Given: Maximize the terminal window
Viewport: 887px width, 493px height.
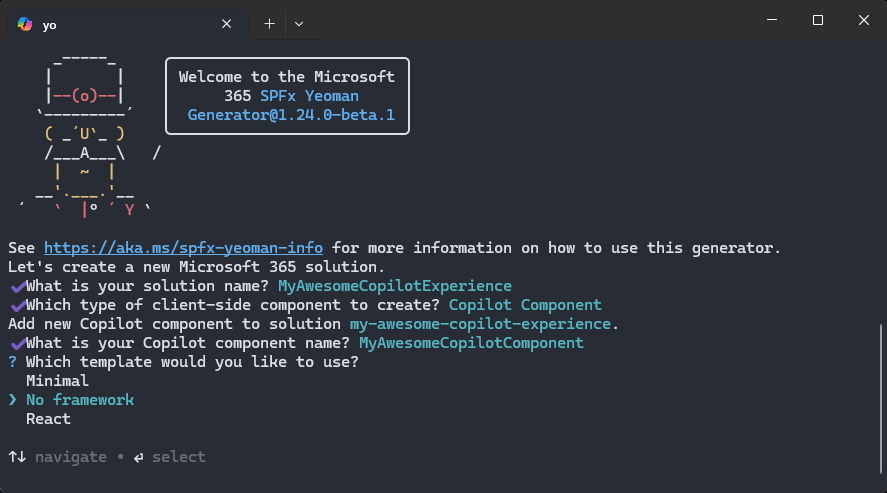Looking at the screenshot, I should pyautogui.click(x=818, y=20).
